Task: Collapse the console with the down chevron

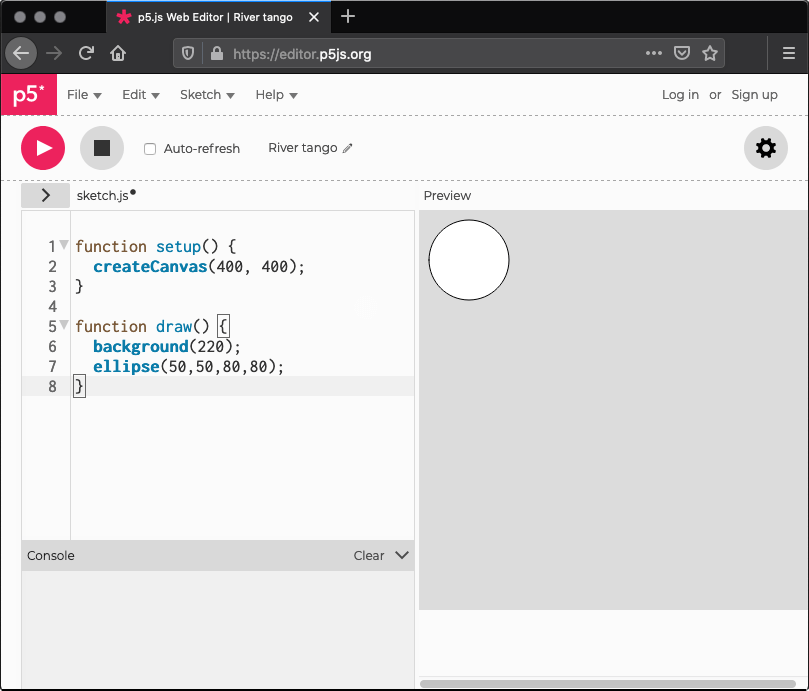Action: [x=402, y=555]
